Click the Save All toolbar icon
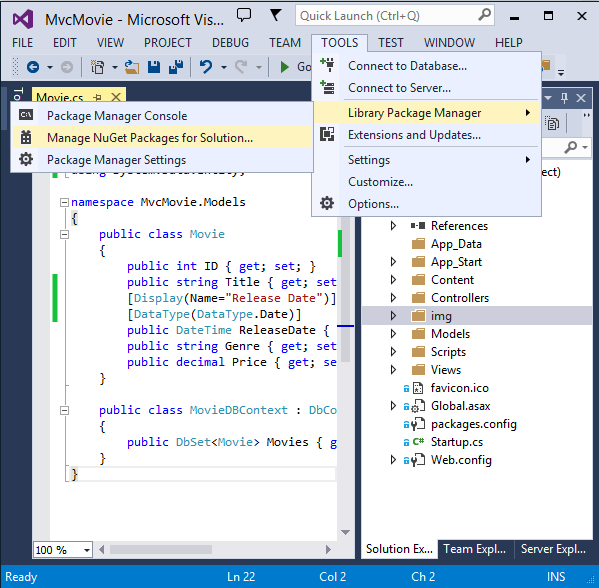Image resolution: width=599 pixels, height=588 pixels. (x=176, y=67)
